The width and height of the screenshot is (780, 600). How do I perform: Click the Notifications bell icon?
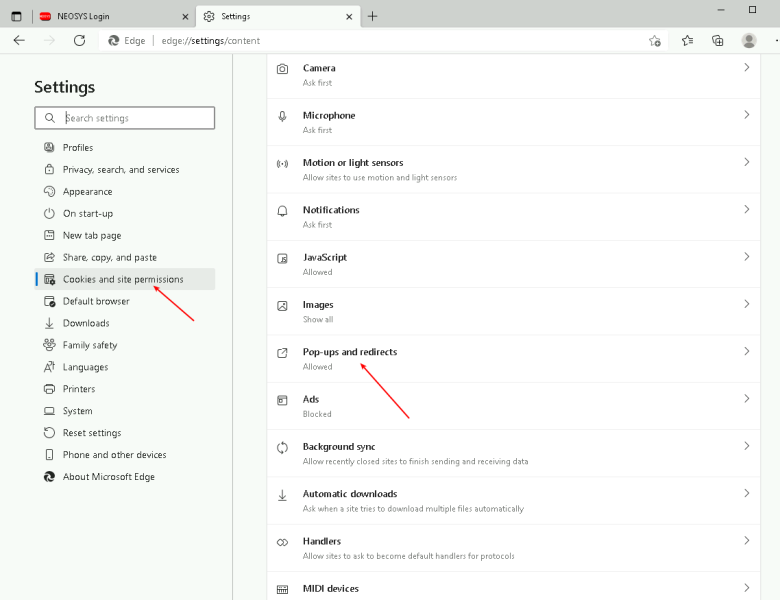pyautogui.click(x=282, y=210)
